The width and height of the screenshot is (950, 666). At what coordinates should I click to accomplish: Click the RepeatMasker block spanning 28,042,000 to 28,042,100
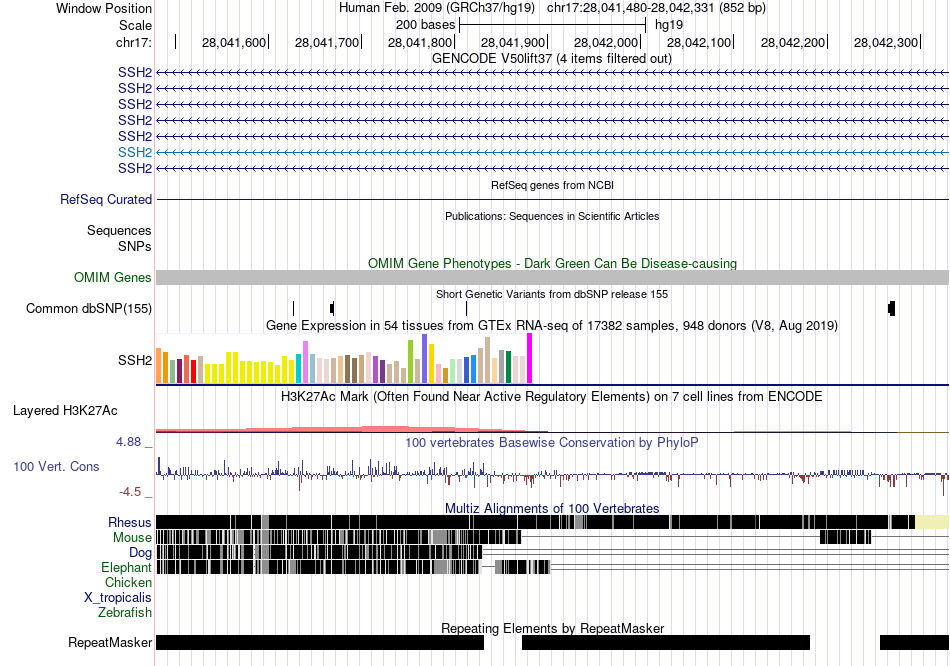coord(666,642)
